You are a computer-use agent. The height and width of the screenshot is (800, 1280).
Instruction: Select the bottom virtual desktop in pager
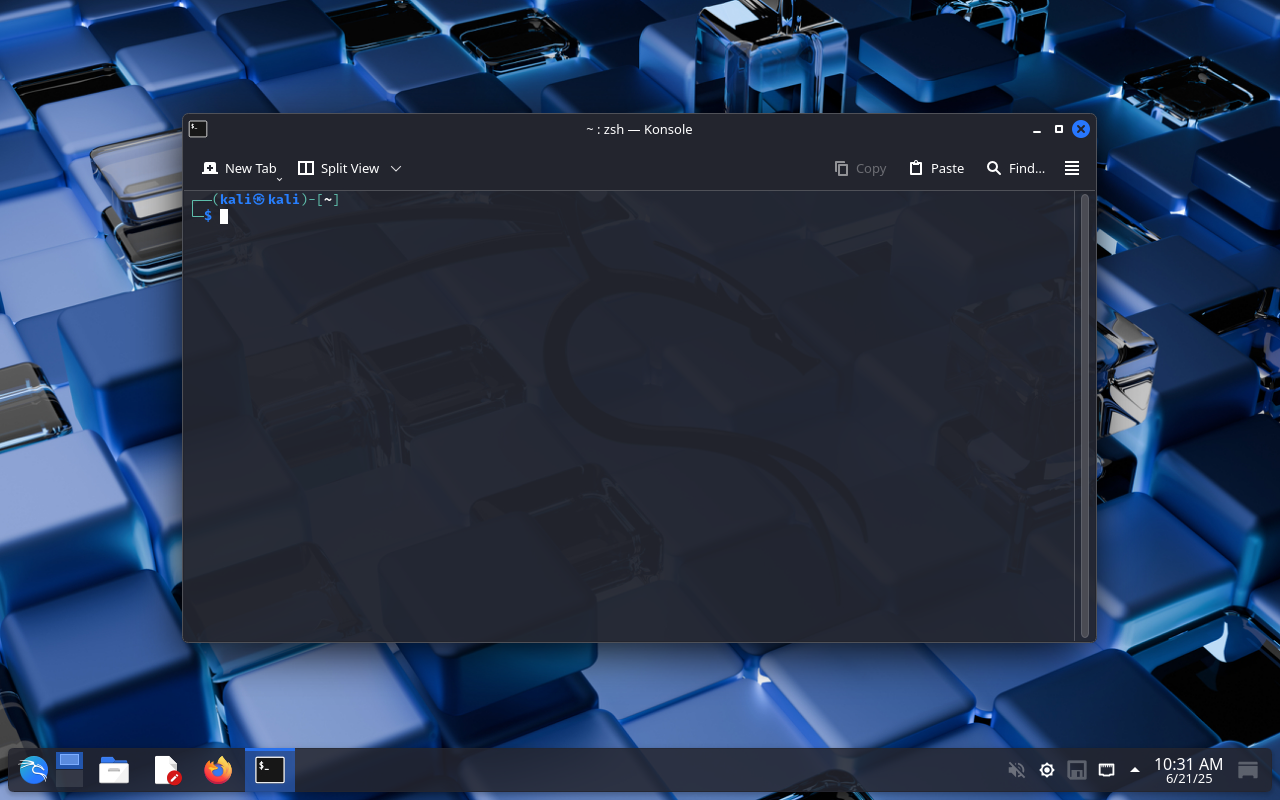[x=69, y=779]
